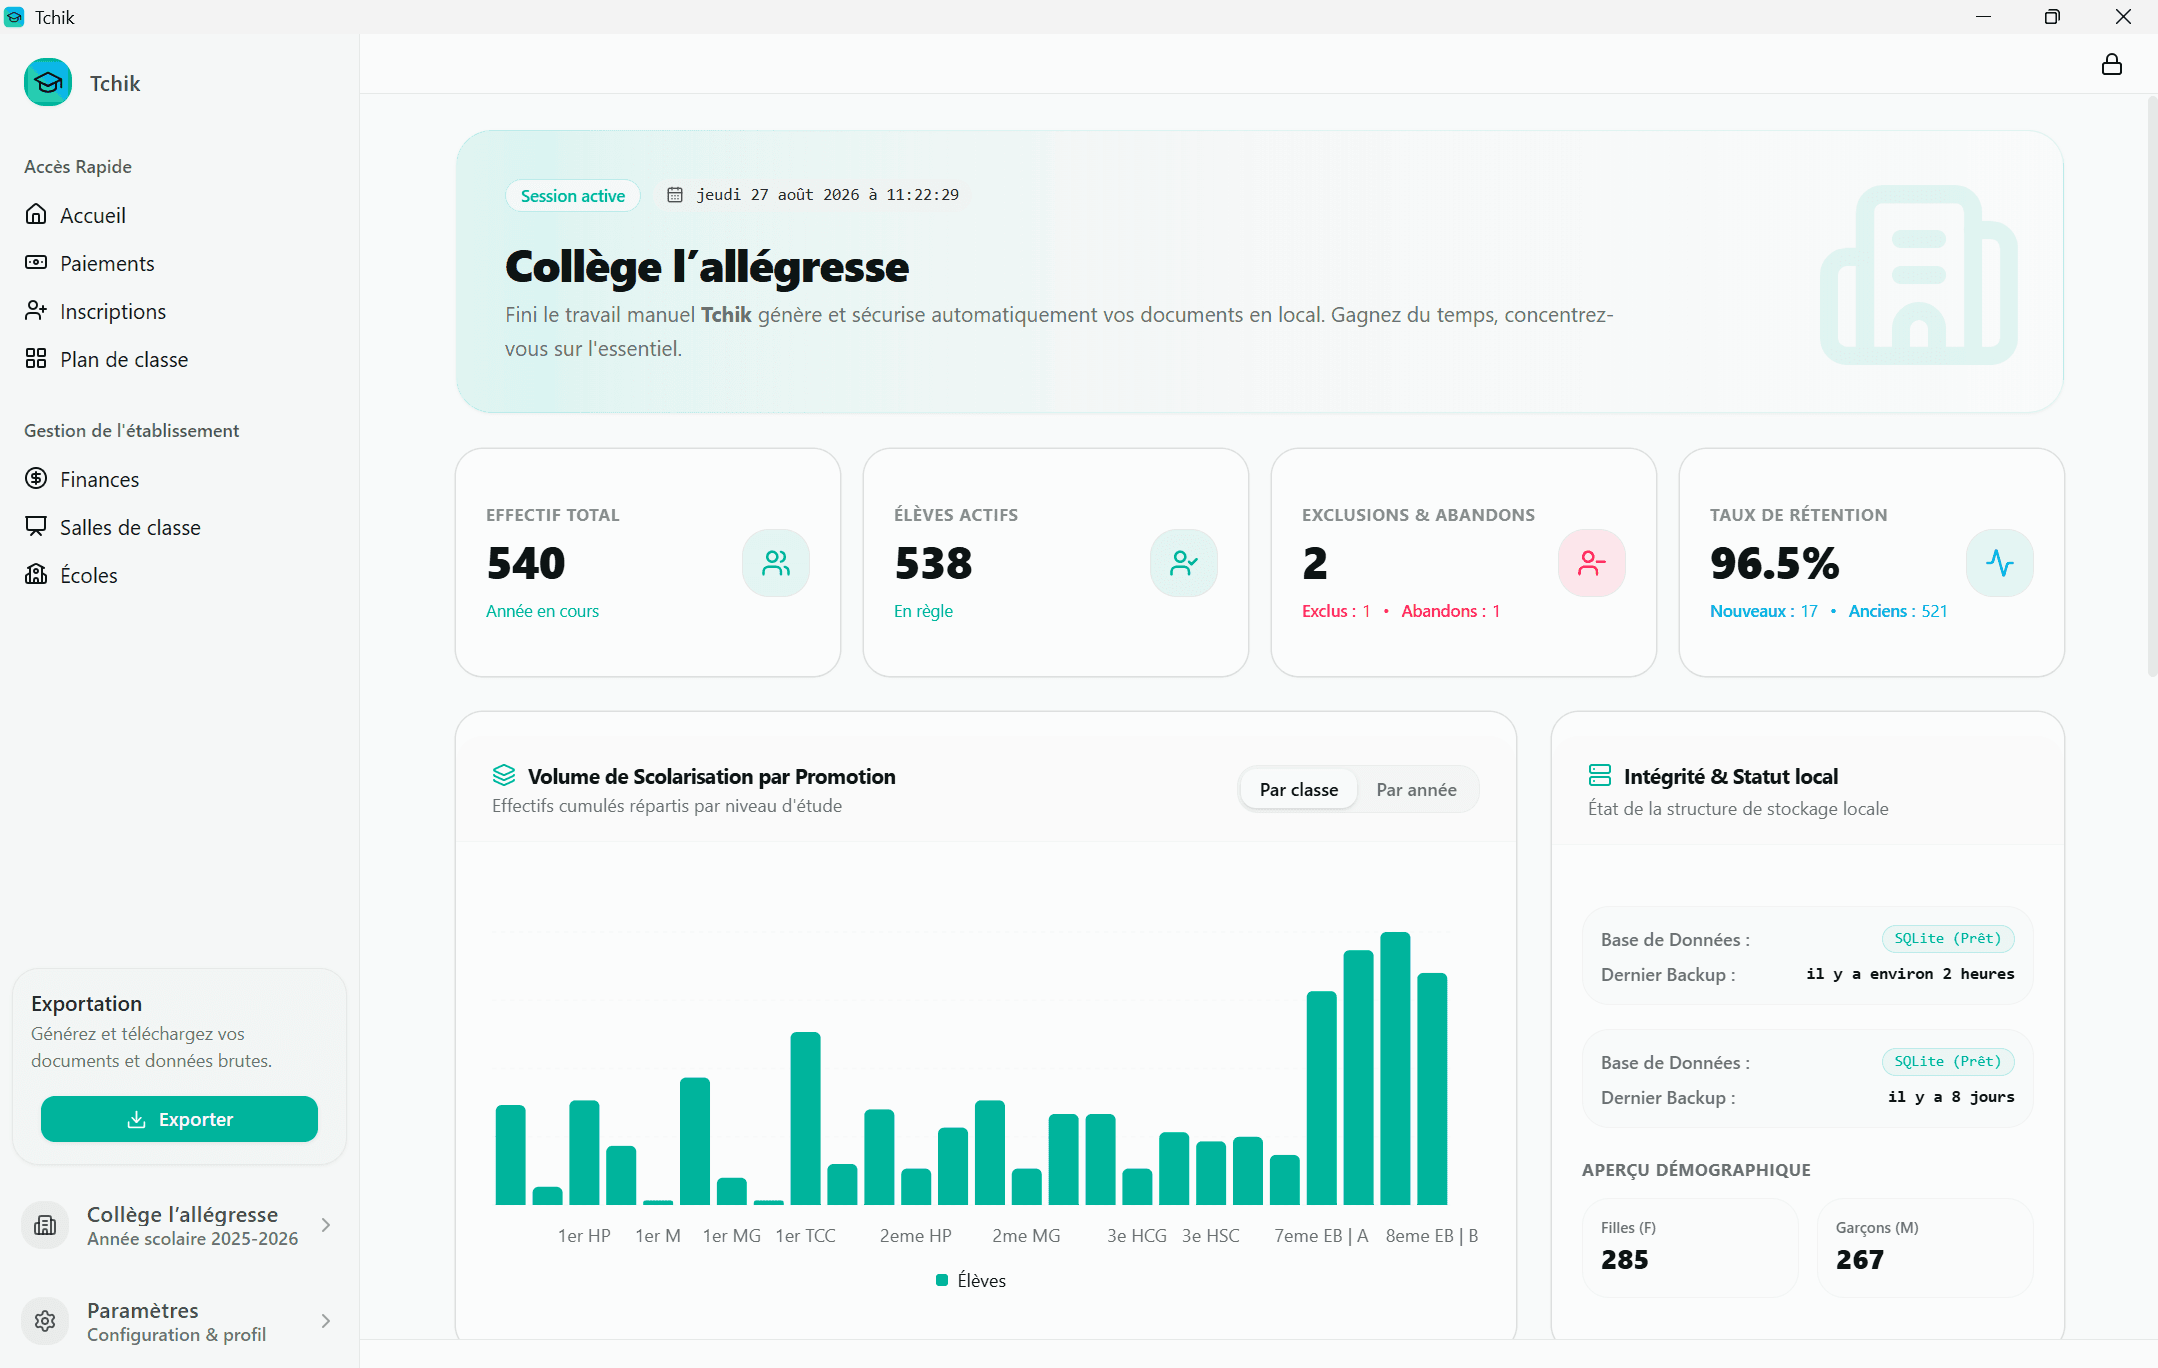Open Salles de classe from the sidebar
Screen dimensions: 2158x1368
(x=180, y=527)
